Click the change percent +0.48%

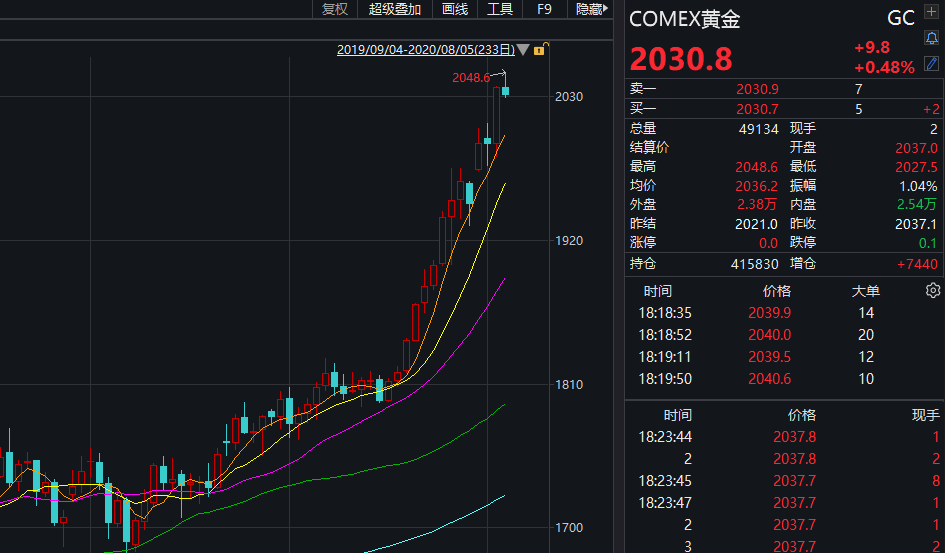[884, 67]
